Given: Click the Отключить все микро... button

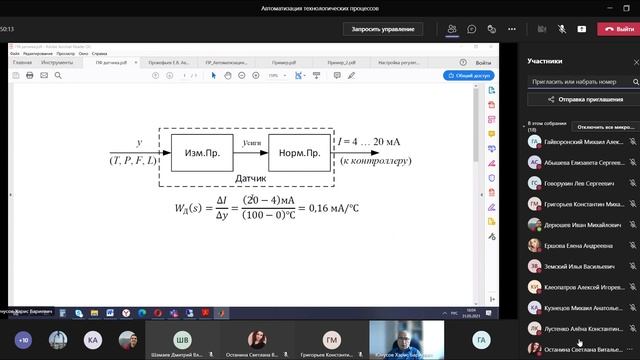Looking at the screenshot, I should (606, 127).
